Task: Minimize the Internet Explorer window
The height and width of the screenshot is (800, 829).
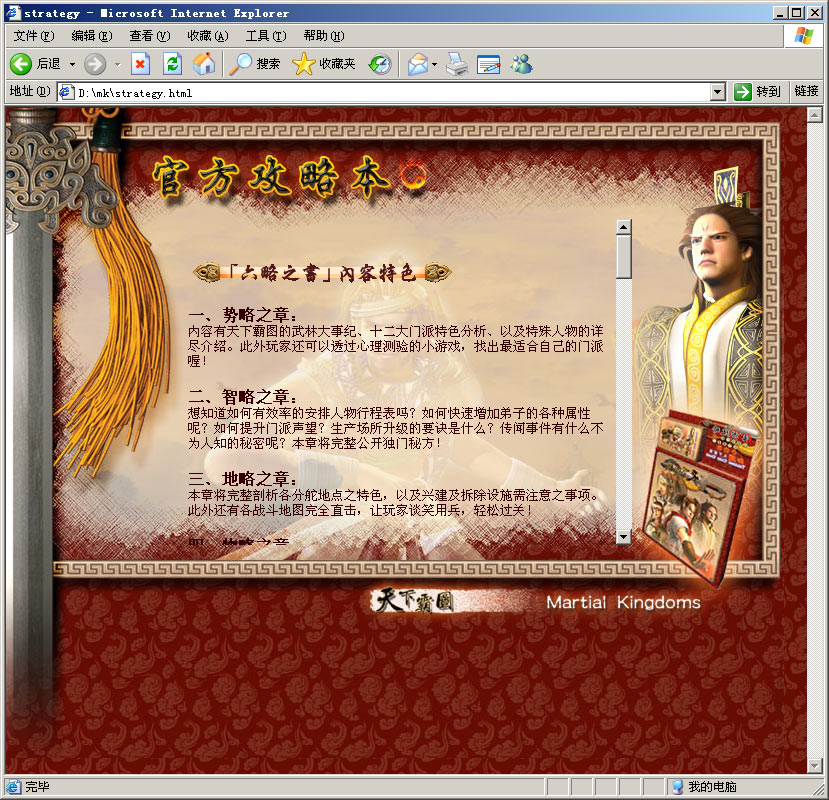Action: [779, 13]
